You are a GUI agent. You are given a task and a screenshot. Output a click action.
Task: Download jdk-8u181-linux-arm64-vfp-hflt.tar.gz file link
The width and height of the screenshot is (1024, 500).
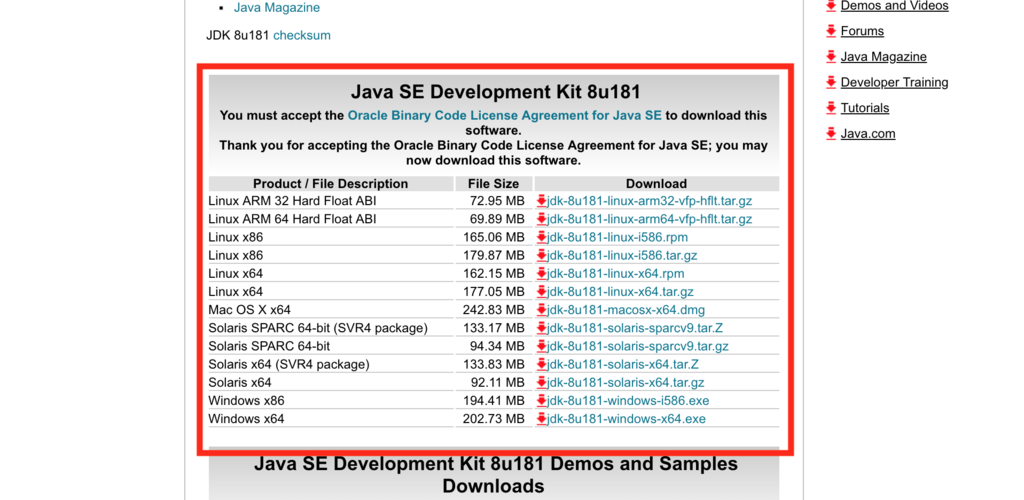click(x=650, y=219)
